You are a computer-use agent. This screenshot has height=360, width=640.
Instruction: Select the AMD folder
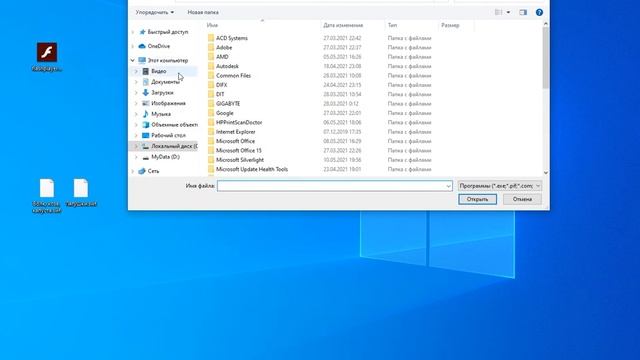pyautogui.click(x=222, y=57)
